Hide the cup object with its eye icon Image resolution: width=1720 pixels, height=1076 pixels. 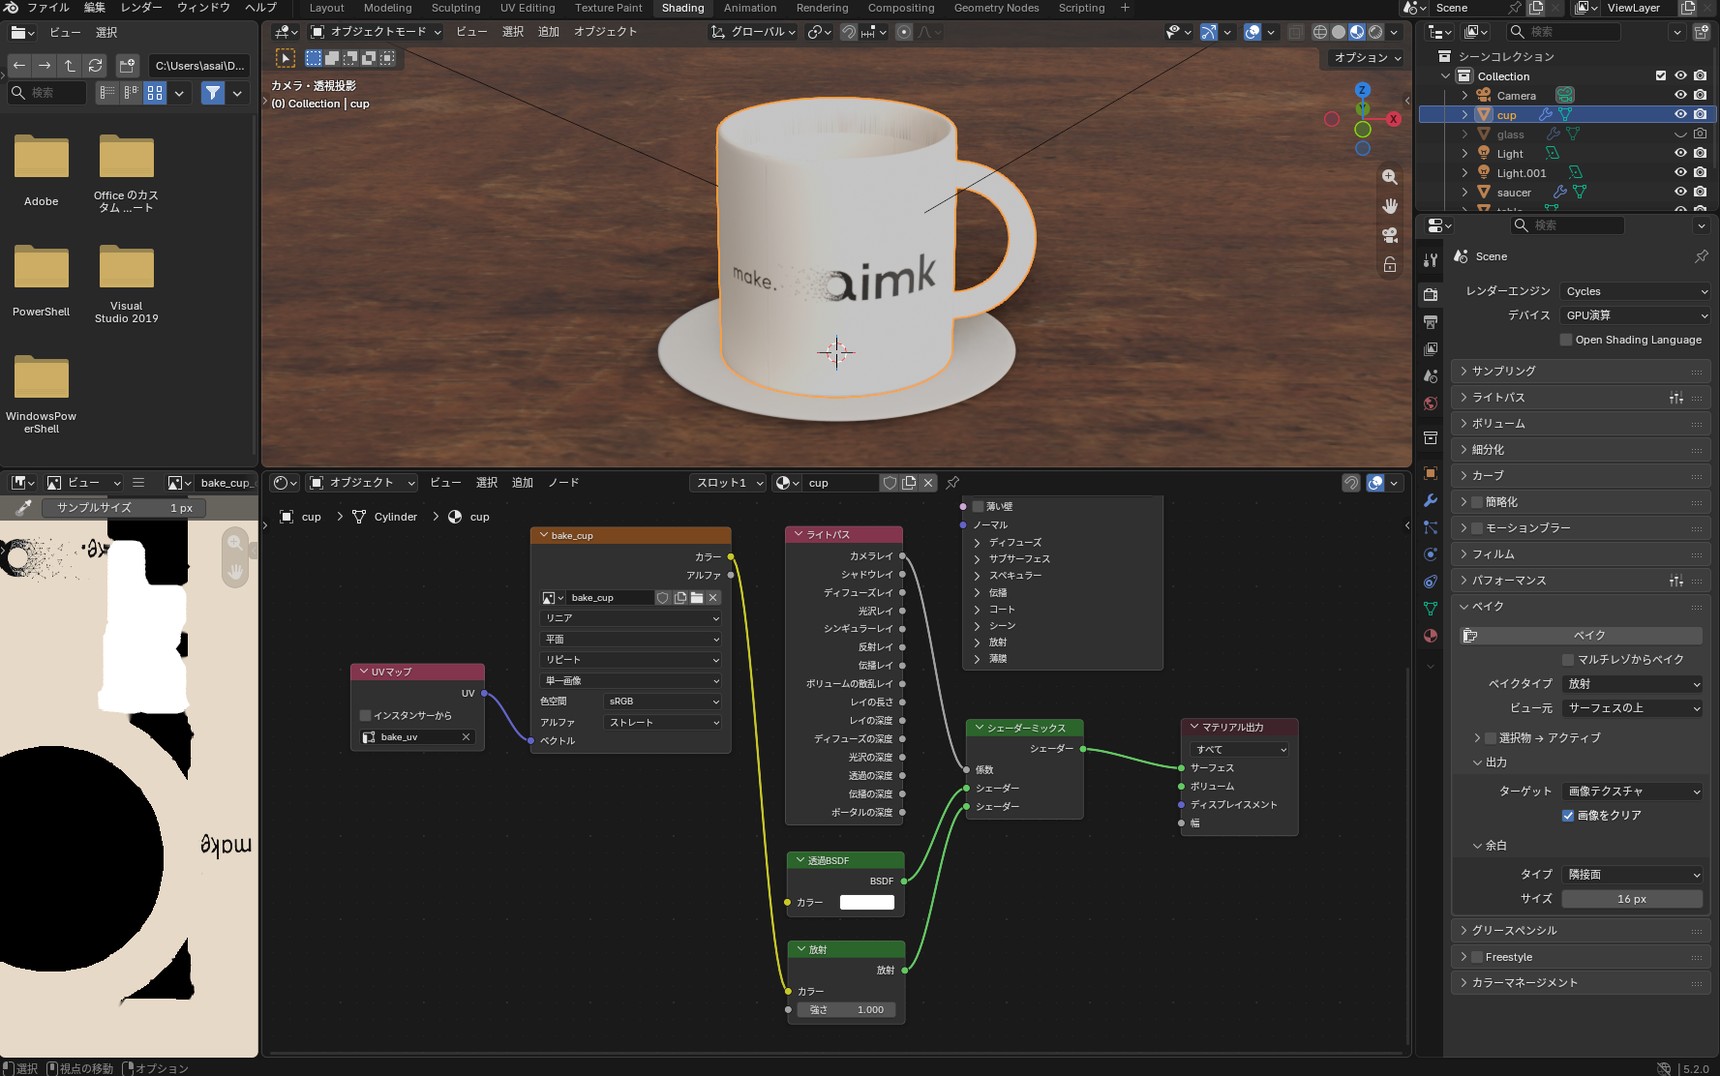point(1680,115)
